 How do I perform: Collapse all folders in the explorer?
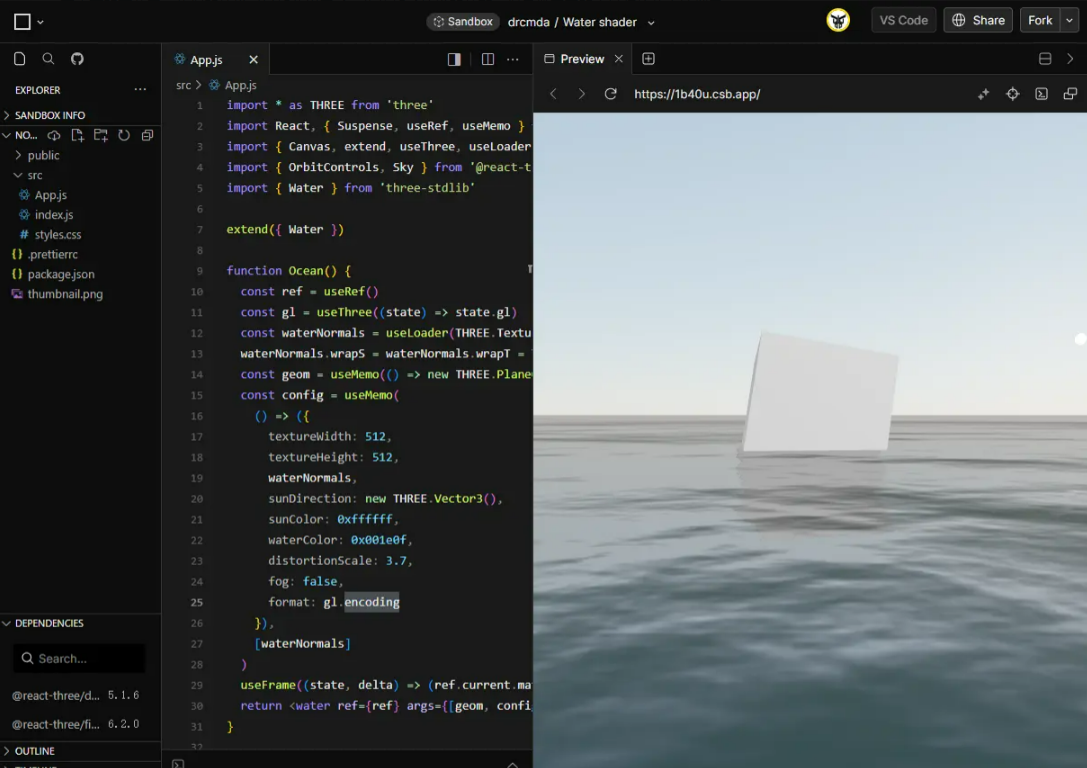pos(147,135)
